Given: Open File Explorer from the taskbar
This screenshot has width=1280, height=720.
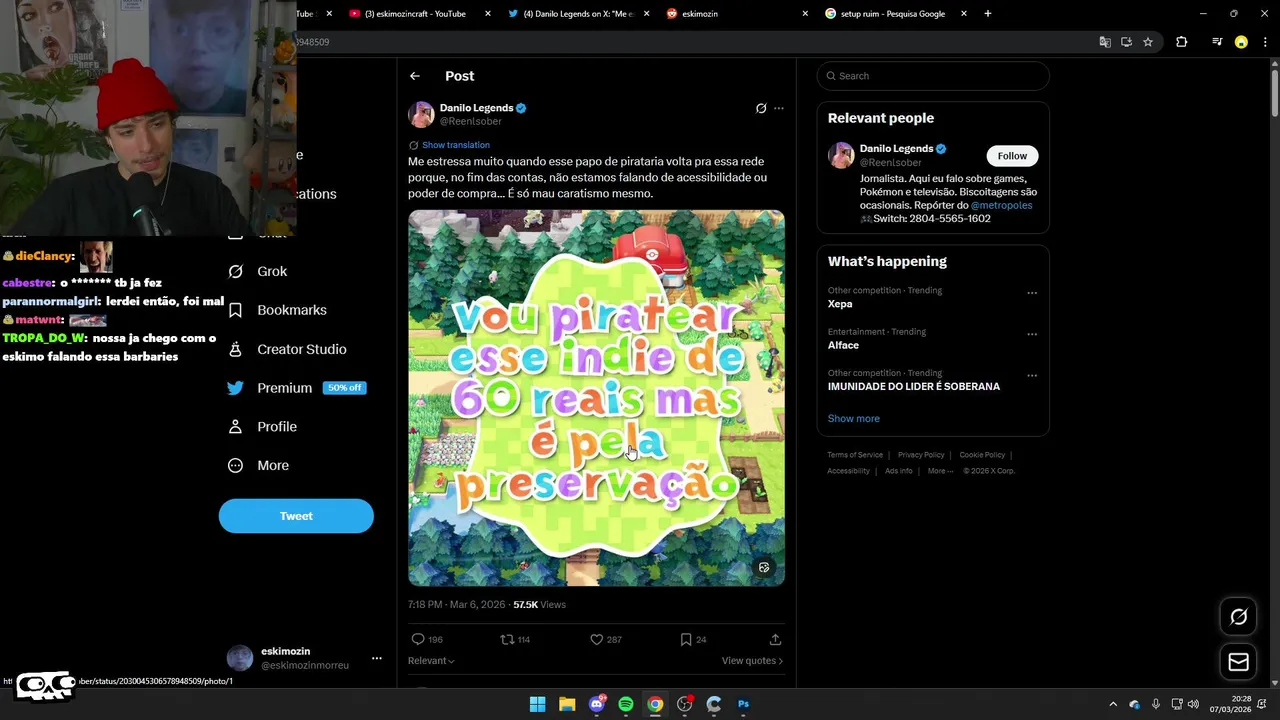Looking at the screenshot, I should [567, 704].
